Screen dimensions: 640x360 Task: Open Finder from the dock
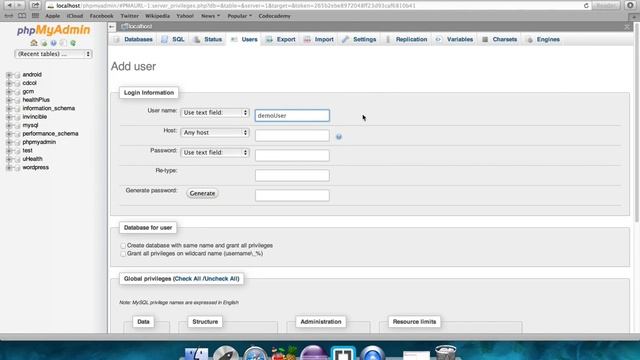(197, 354)
